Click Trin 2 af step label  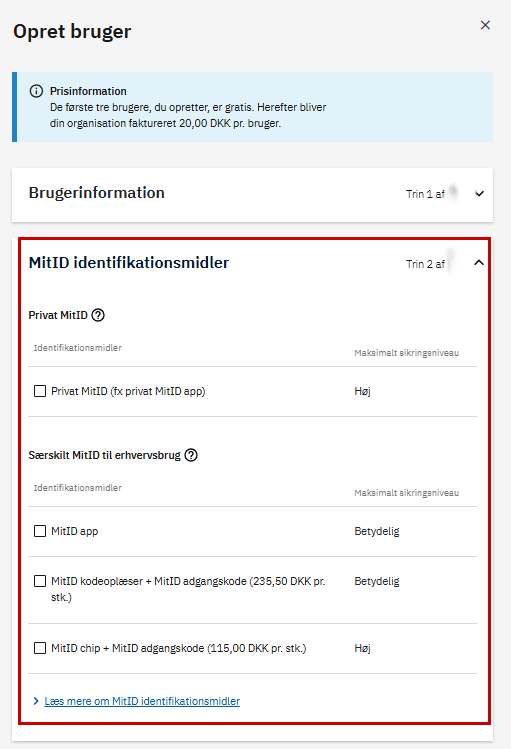(425, 264)
